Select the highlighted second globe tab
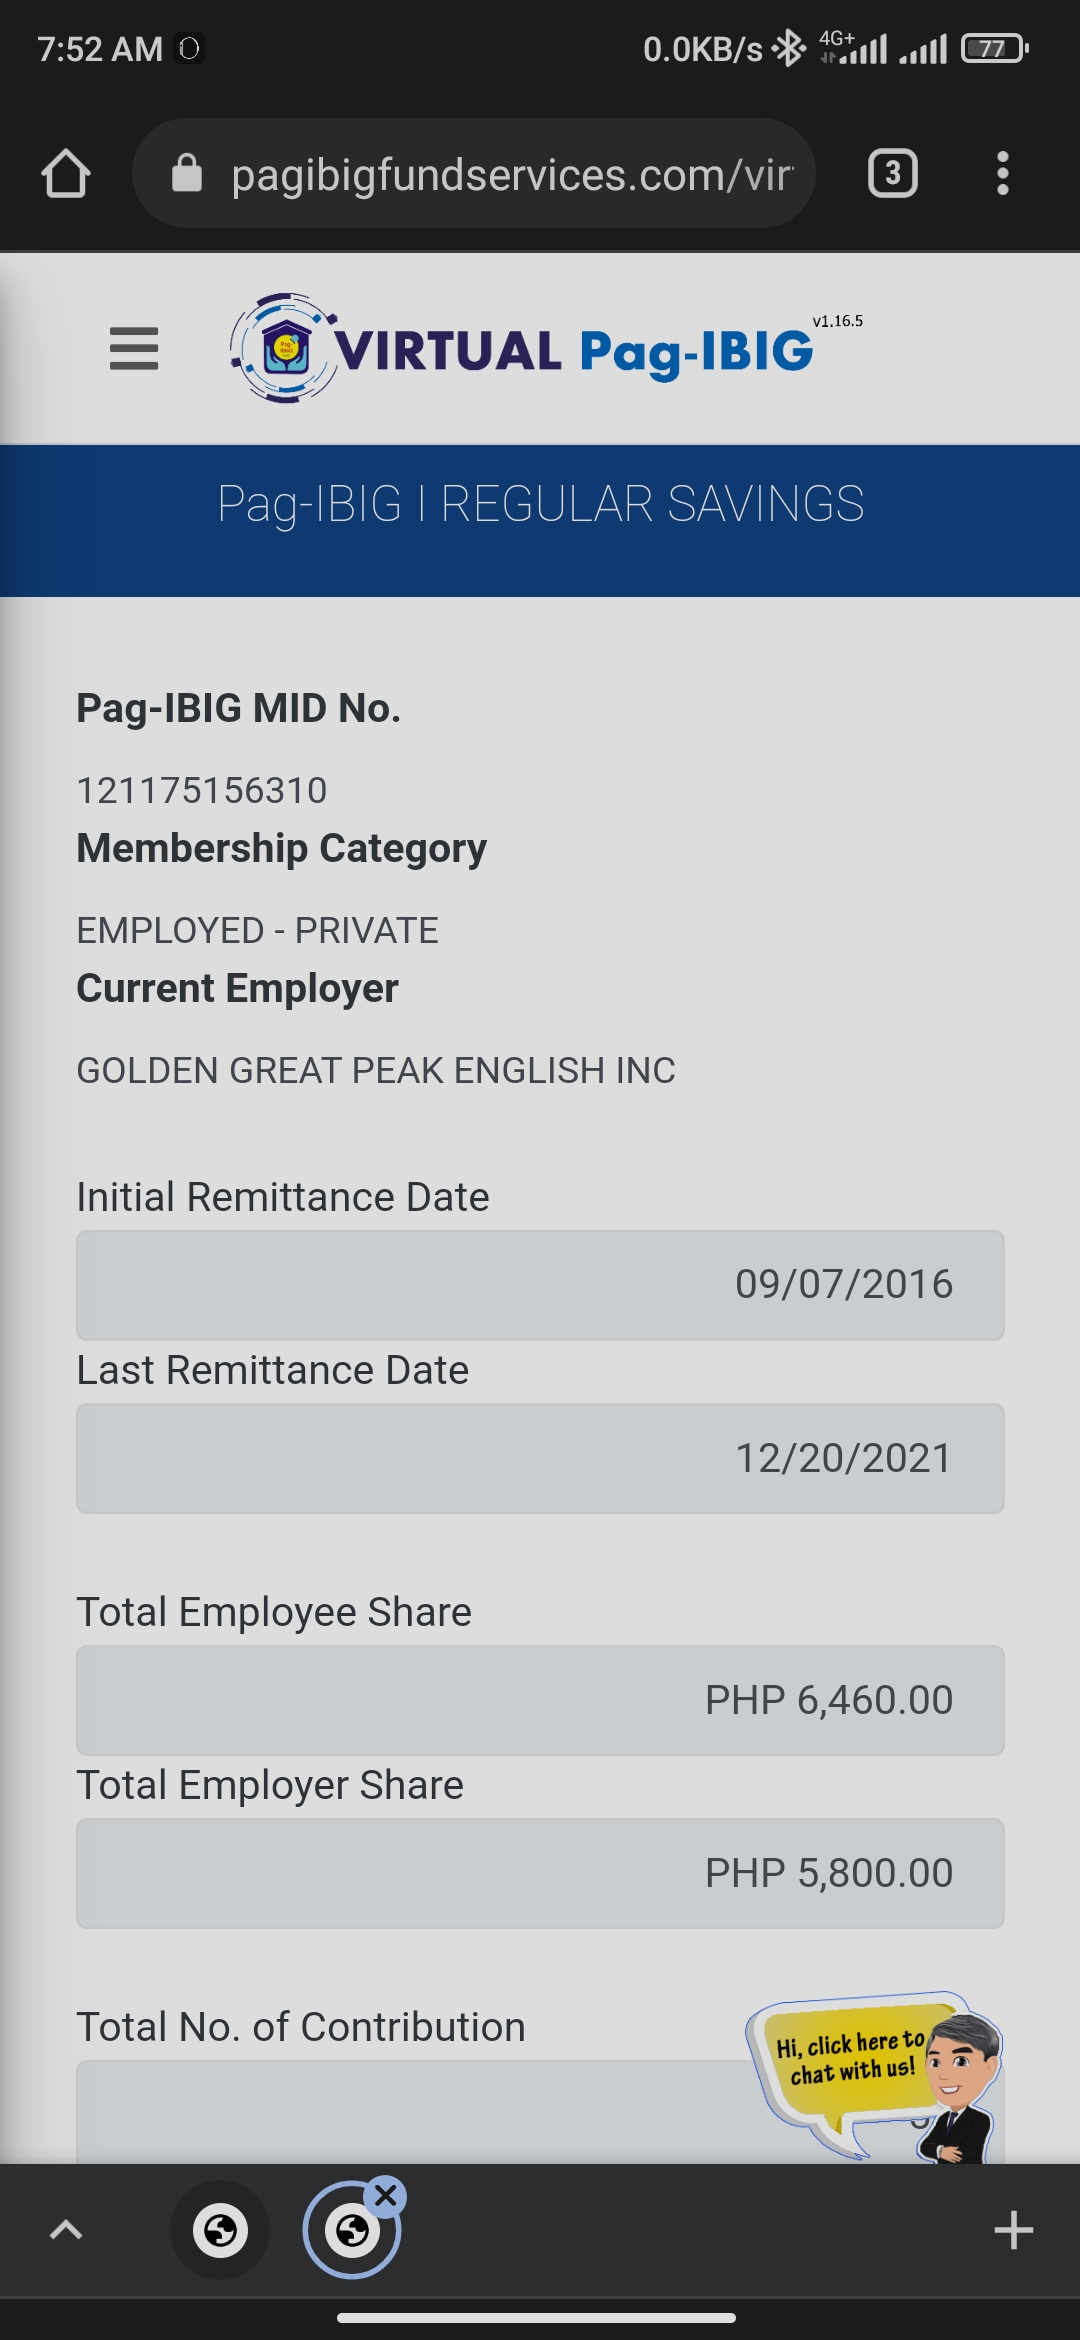1080x2340 pixels. click(x=350, y=2232)
